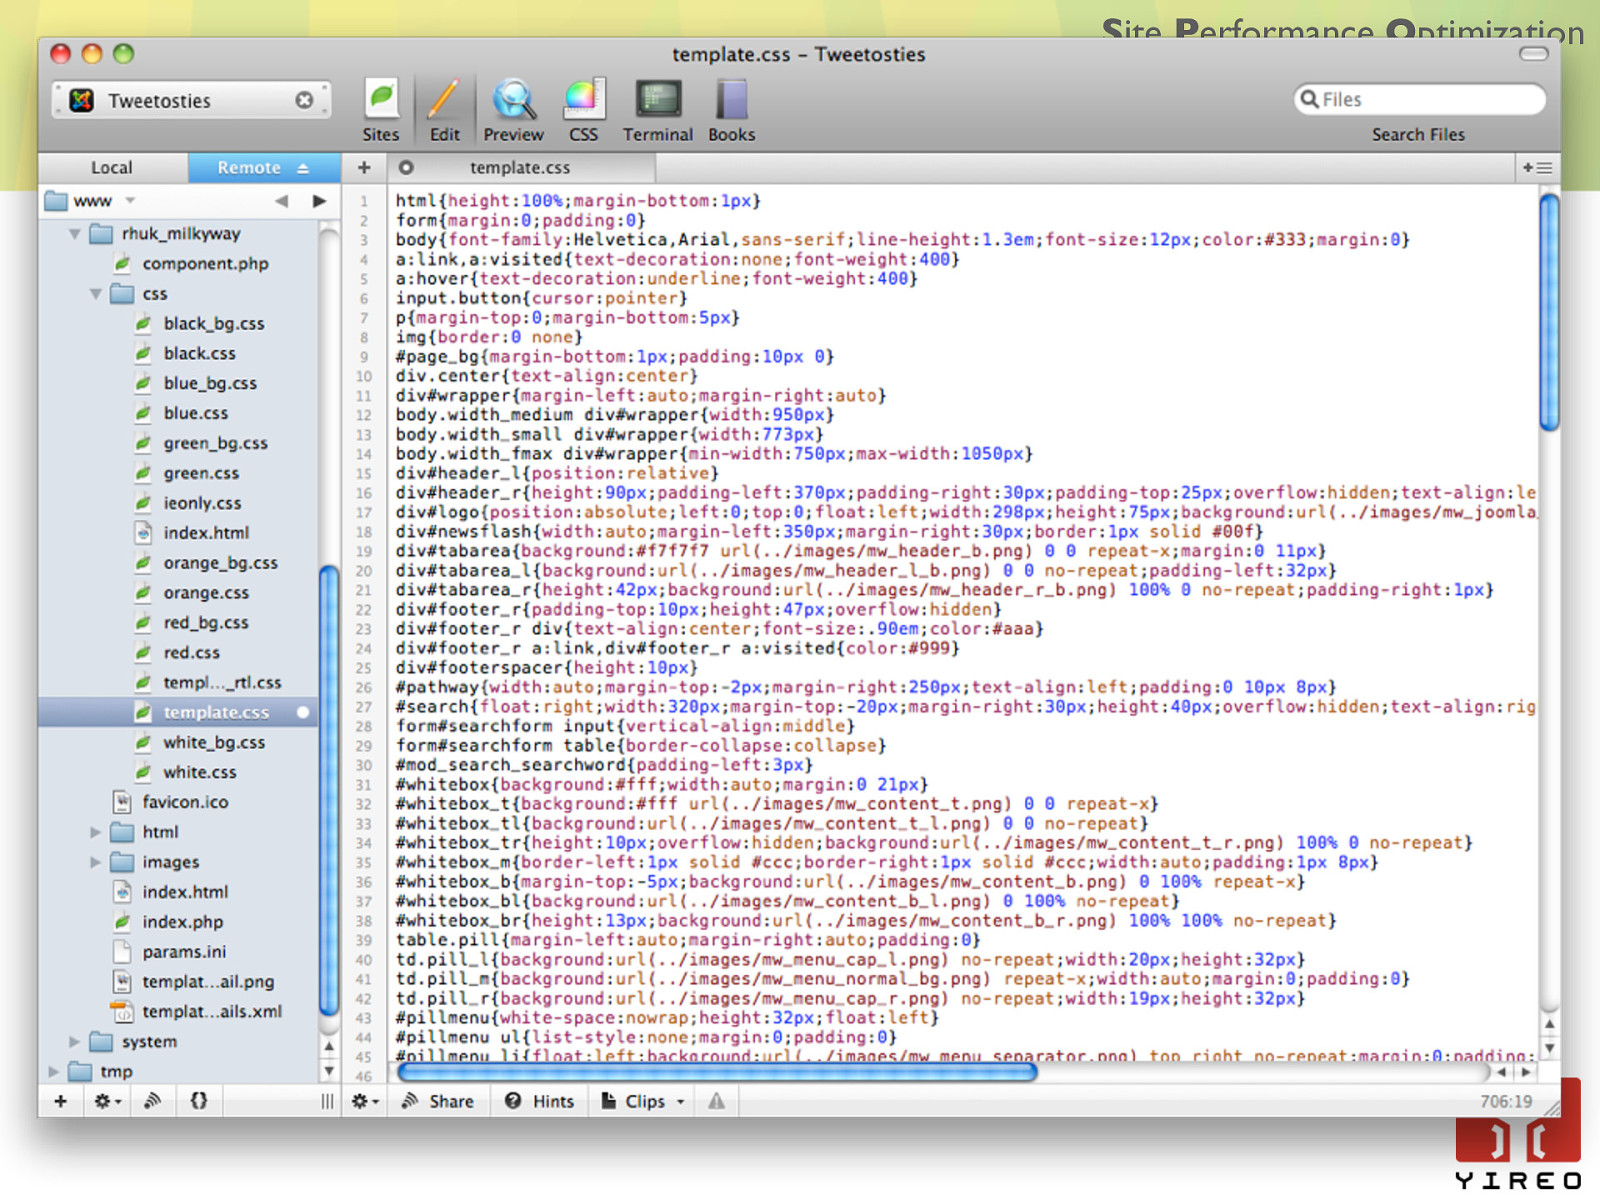Image resolution: width=1600 pixels, height=1200 pixels.
Task: Collapse the rhuk_milkyway folder
Action: click(x=75, y=234)
